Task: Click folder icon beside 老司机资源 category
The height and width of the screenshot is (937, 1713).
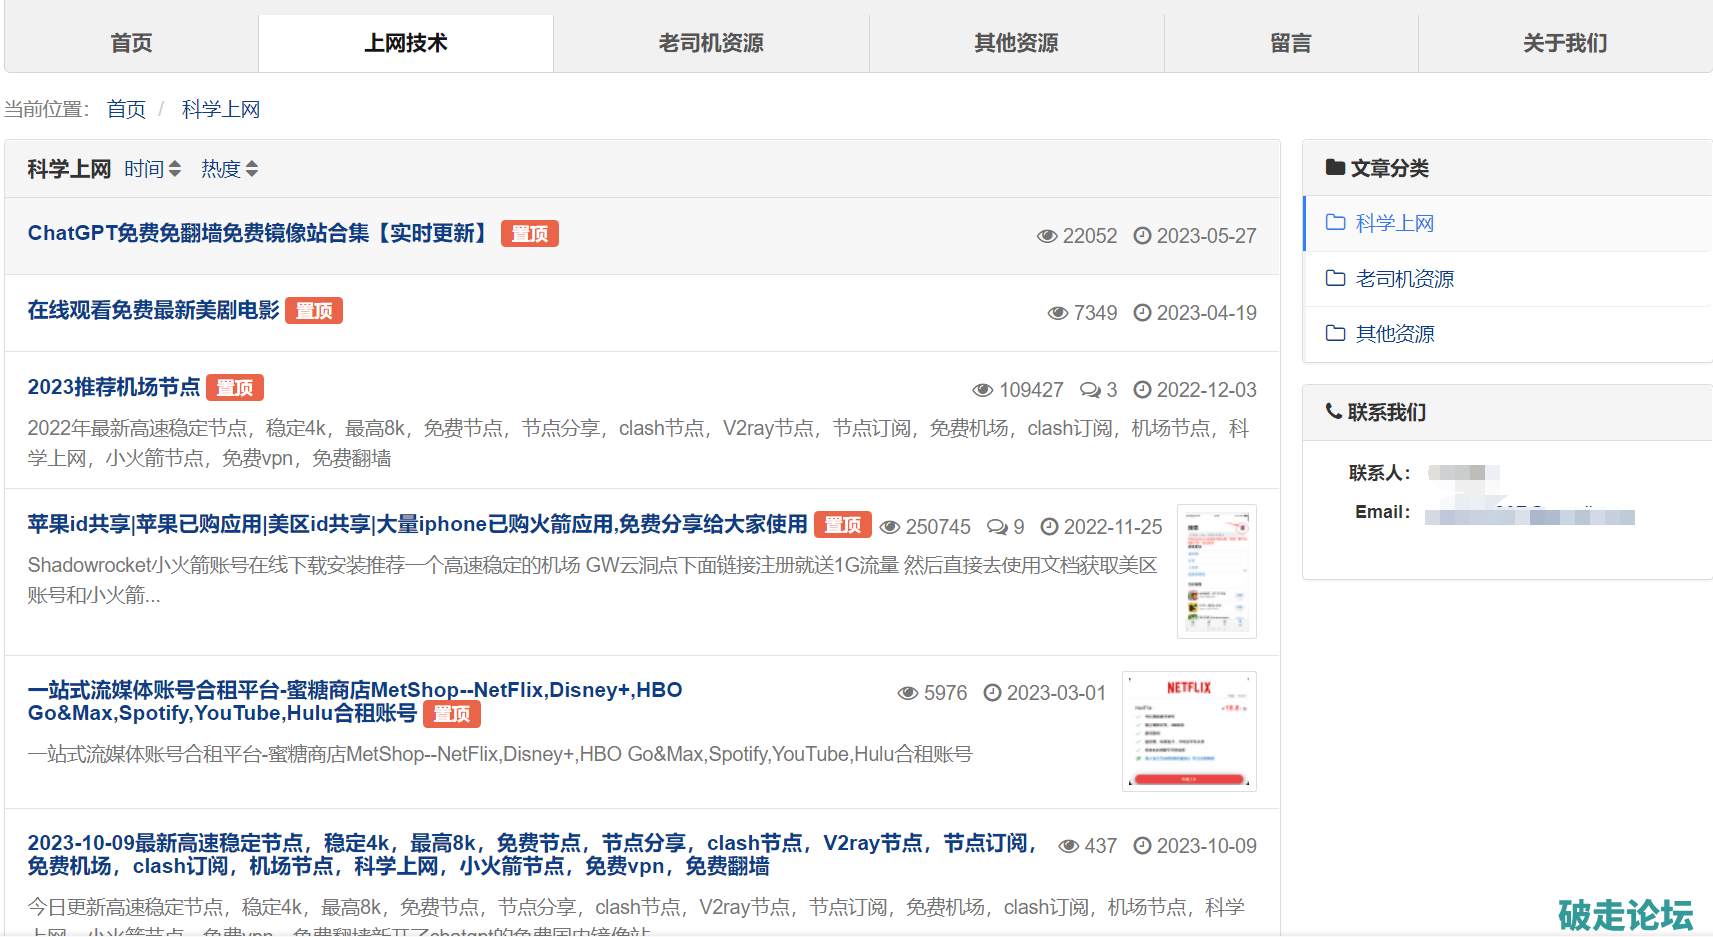Action: [x=1335, y=278]
